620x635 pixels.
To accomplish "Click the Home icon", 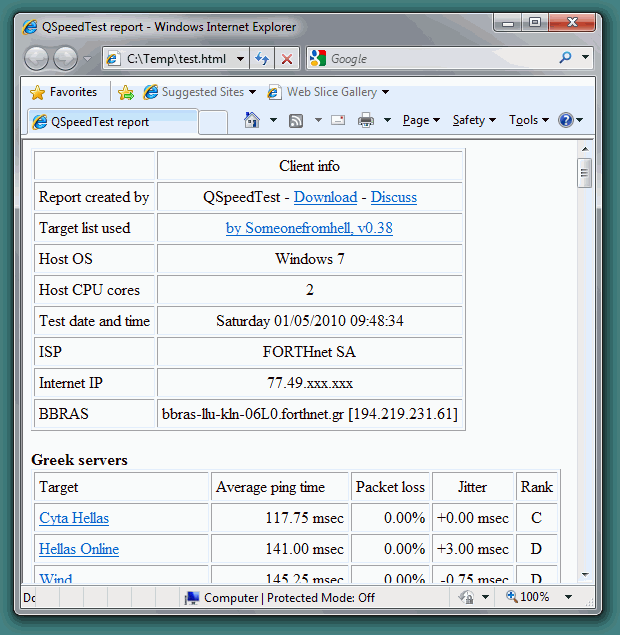I will [252, 120].
